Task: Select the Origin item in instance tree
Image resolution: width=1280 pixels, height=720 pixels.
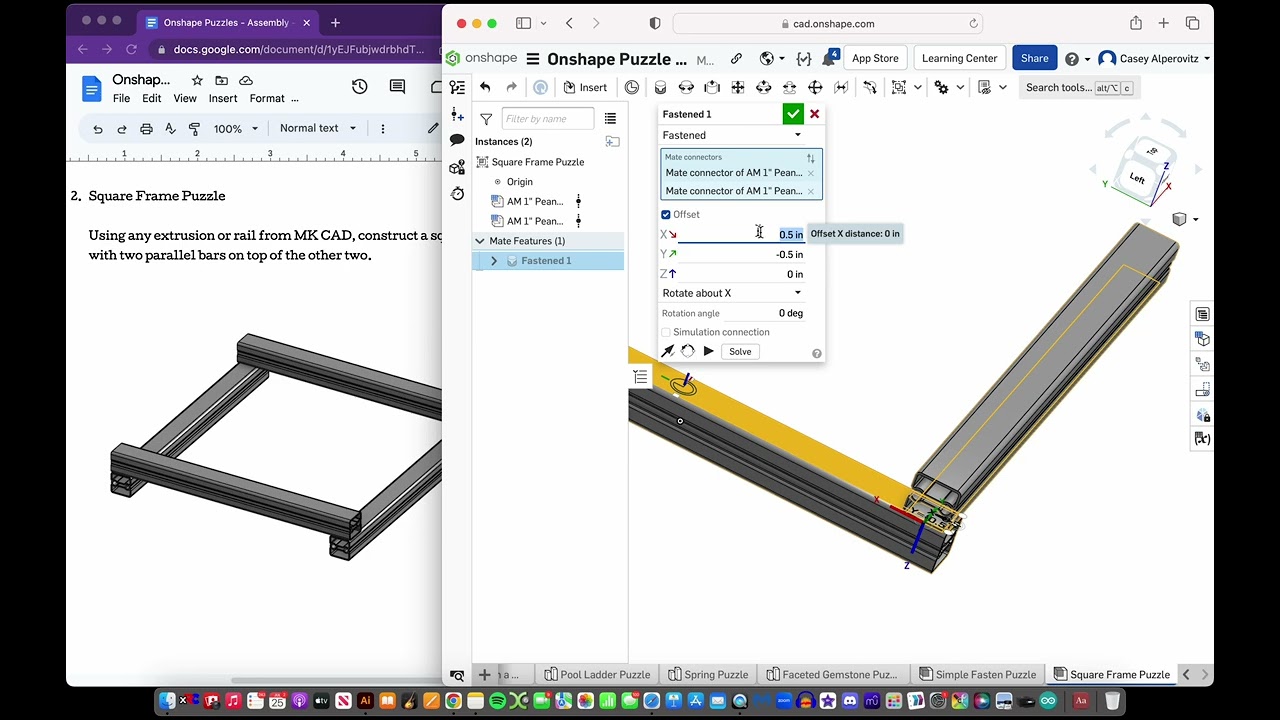Action: coord(519,182)
